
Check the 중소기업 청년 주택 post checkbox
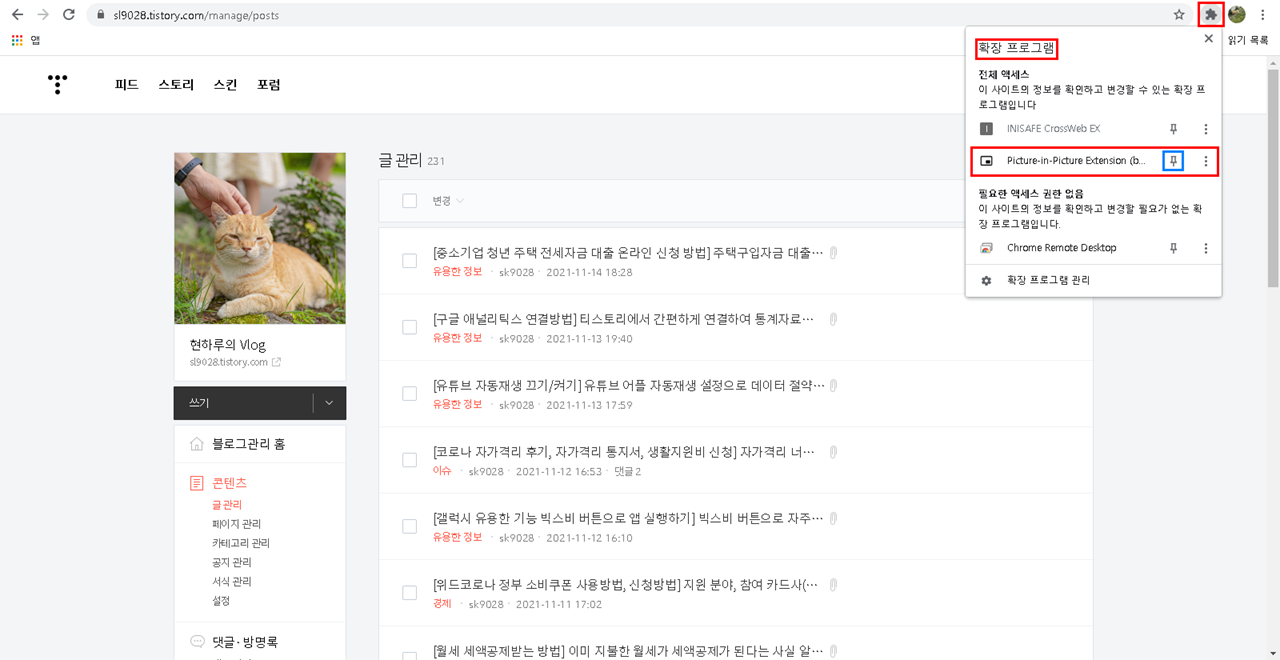(x=409, y=261)
